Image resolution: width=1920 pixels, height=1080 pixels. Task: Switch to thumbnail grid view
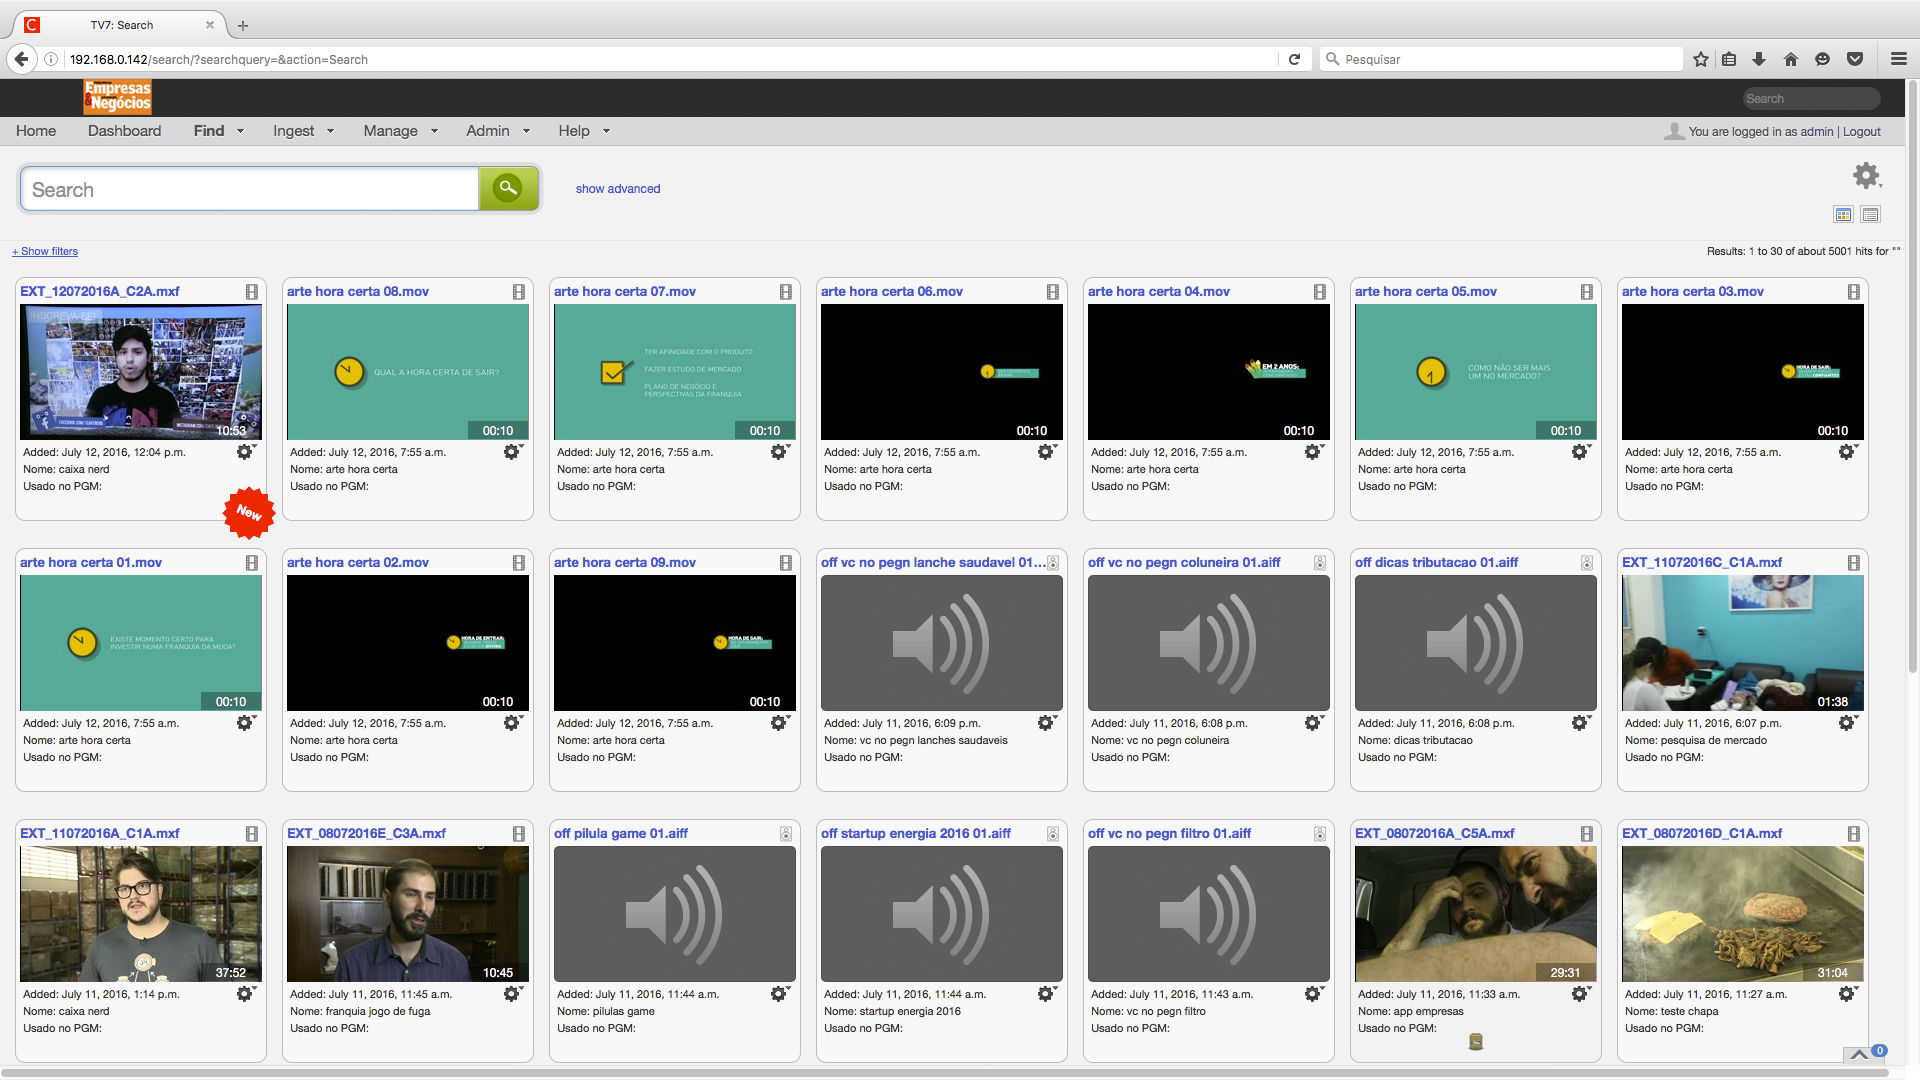point(1843,214)
